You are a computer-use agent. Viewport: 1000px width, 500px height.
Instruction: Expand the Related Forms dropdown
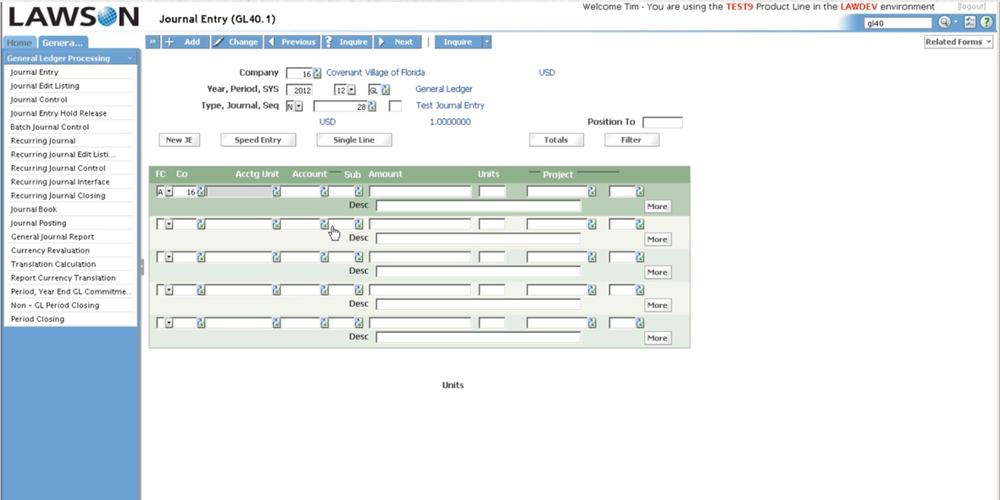tap(958, 42)
